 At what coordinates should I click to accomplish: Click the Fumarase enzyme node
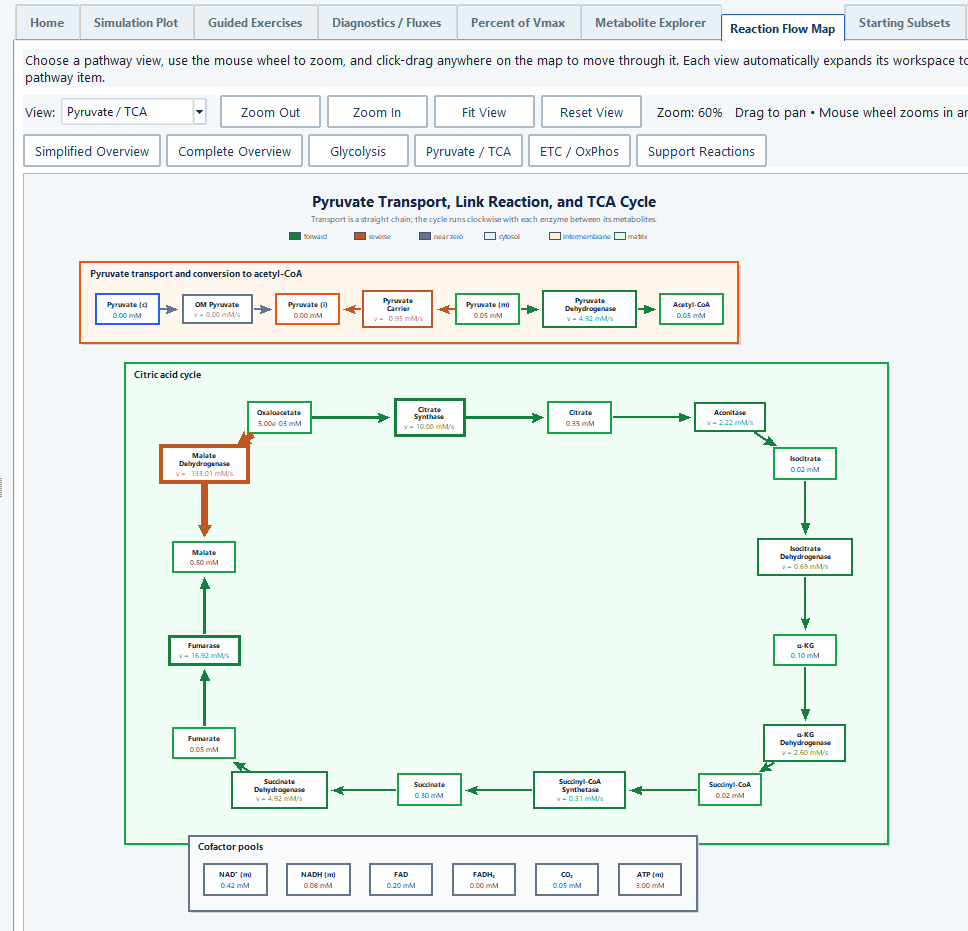(204, 650)
